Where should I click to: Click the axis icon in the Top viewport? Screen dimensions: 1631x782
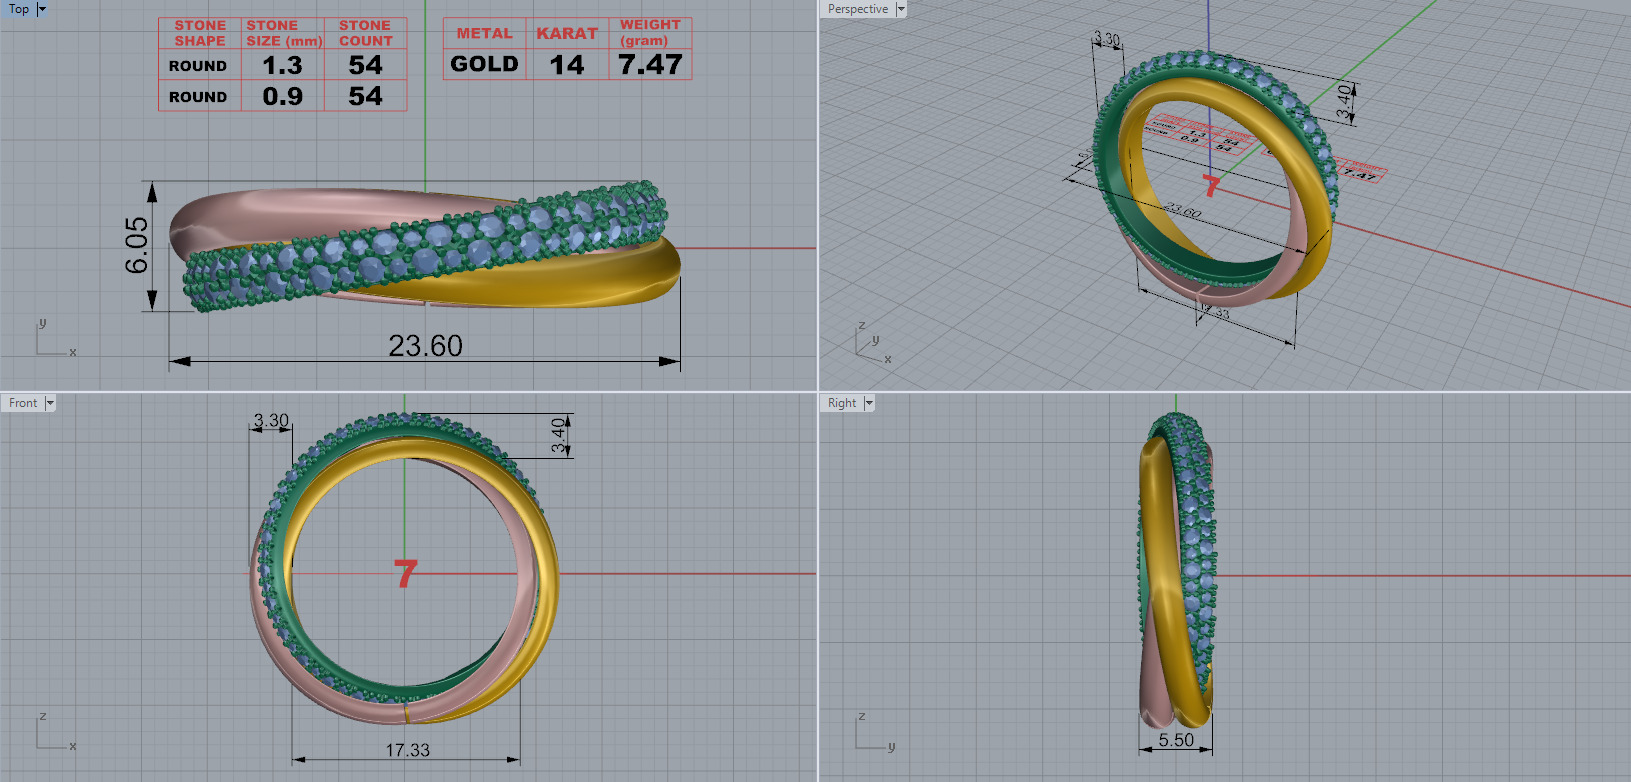[55, 339]
